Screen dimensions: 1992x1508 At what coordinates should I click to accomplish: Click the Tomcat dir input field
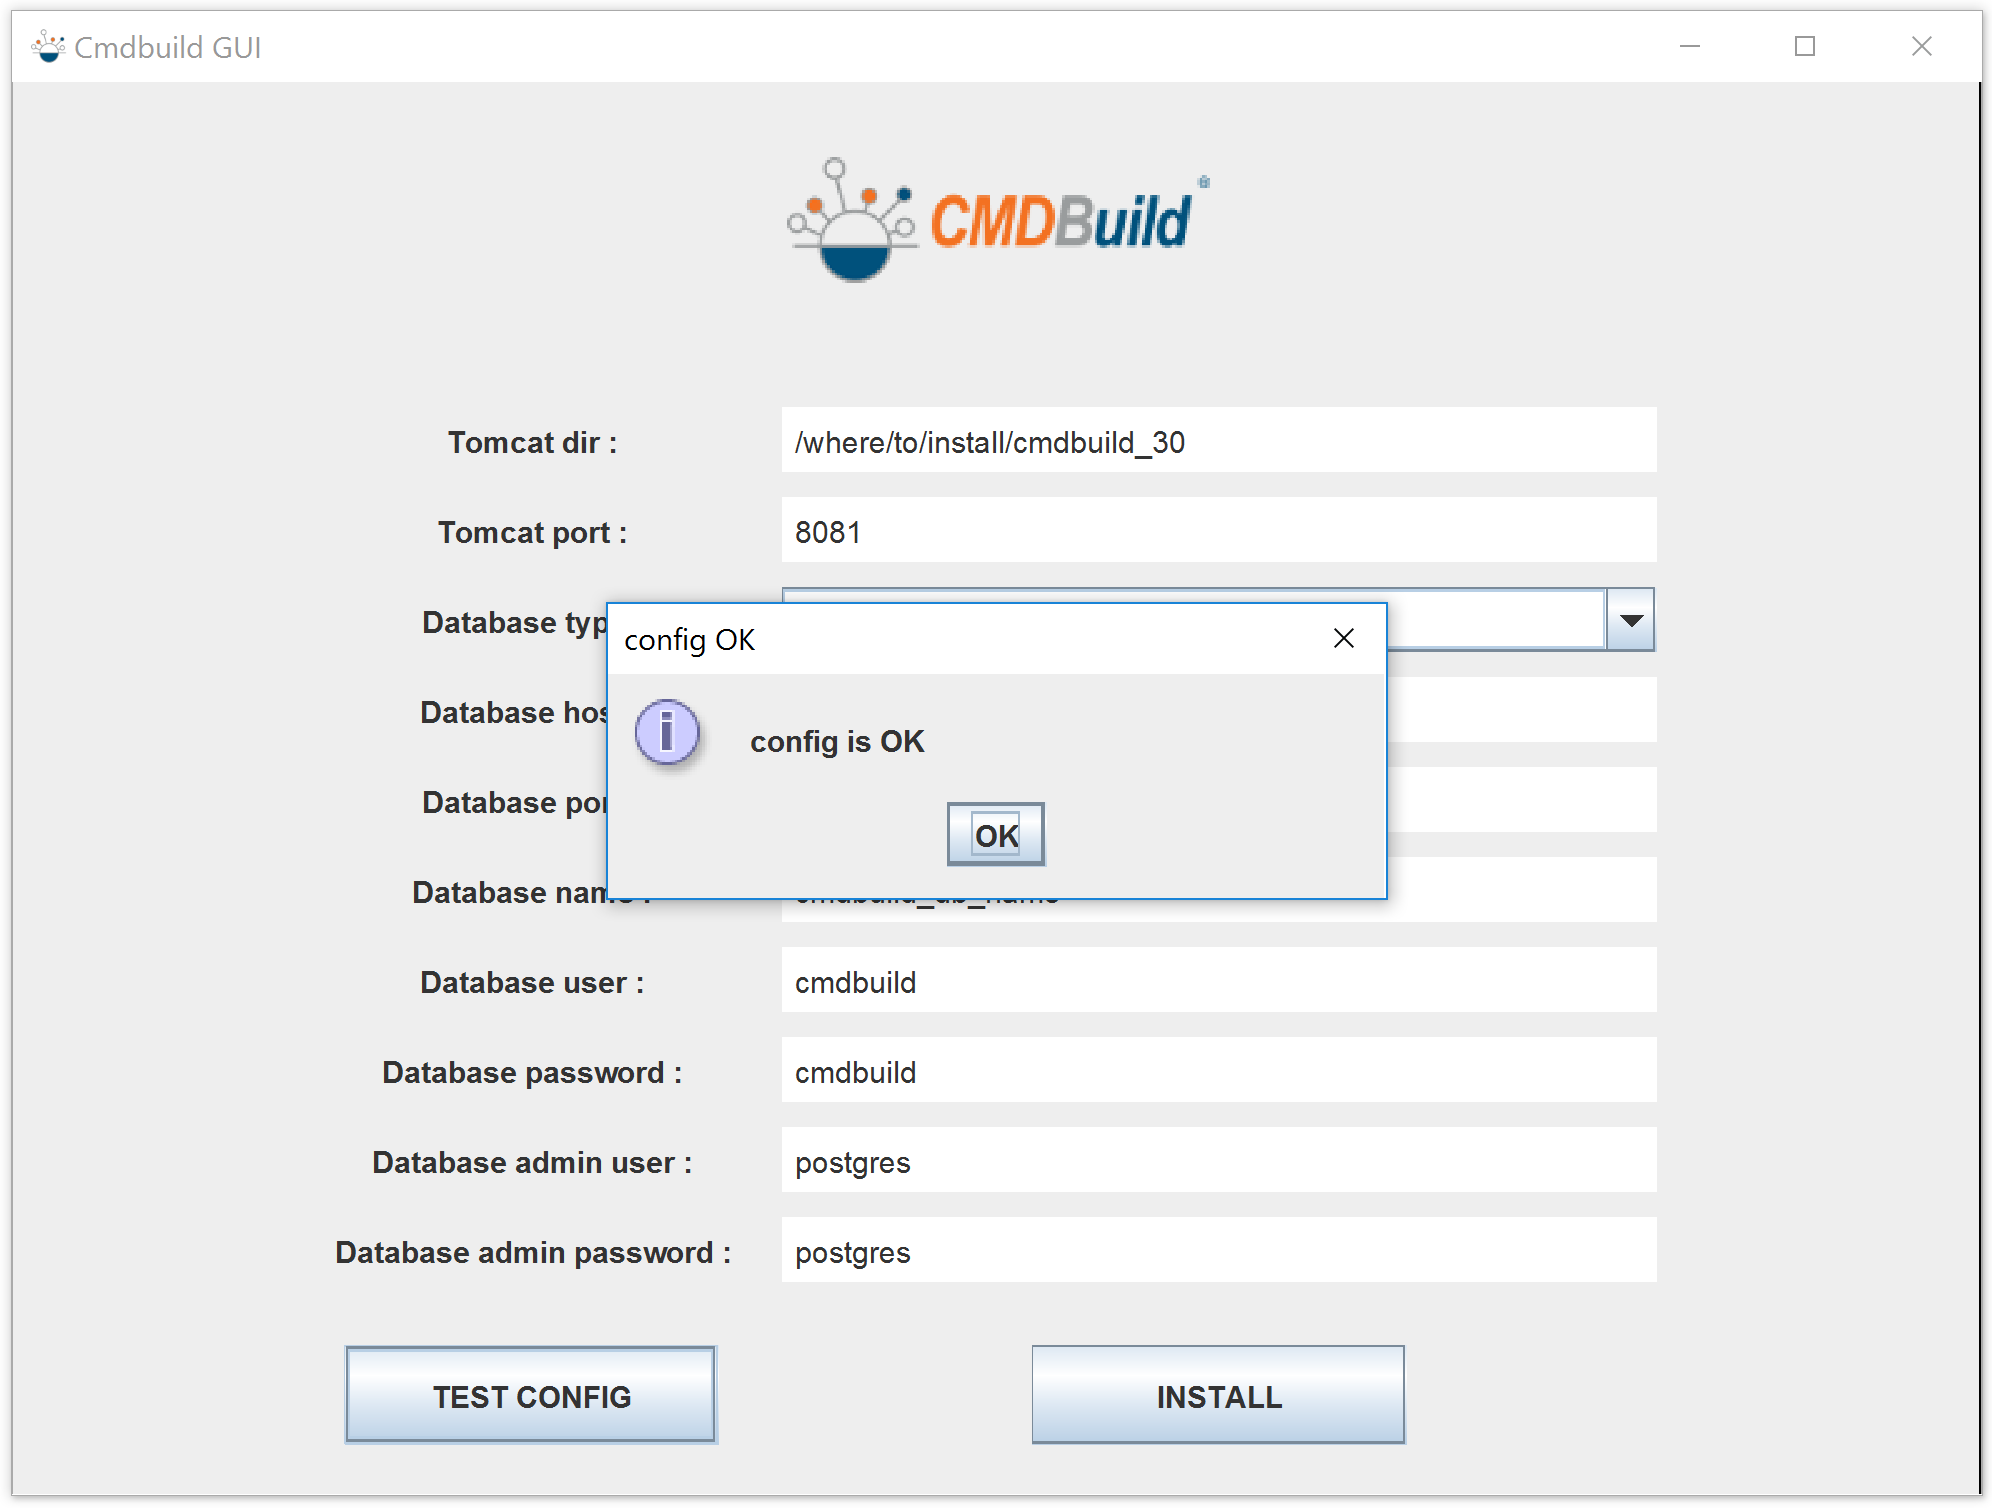pos(1218,441)
